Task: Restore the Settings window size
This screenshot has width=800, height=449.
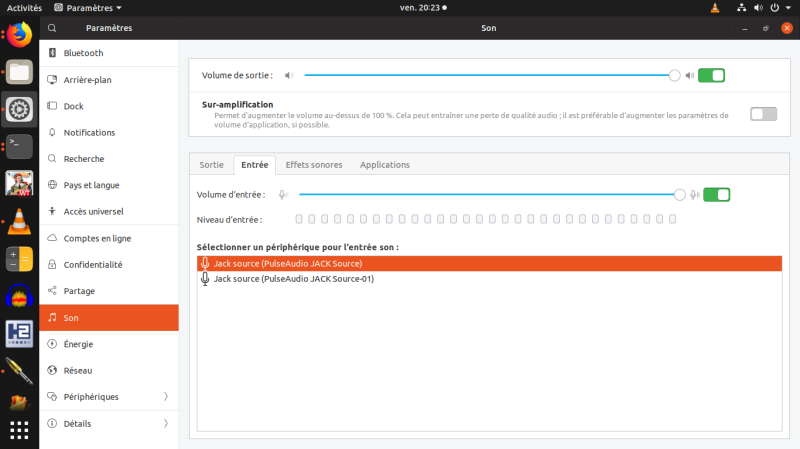Action: pos(765,29)
